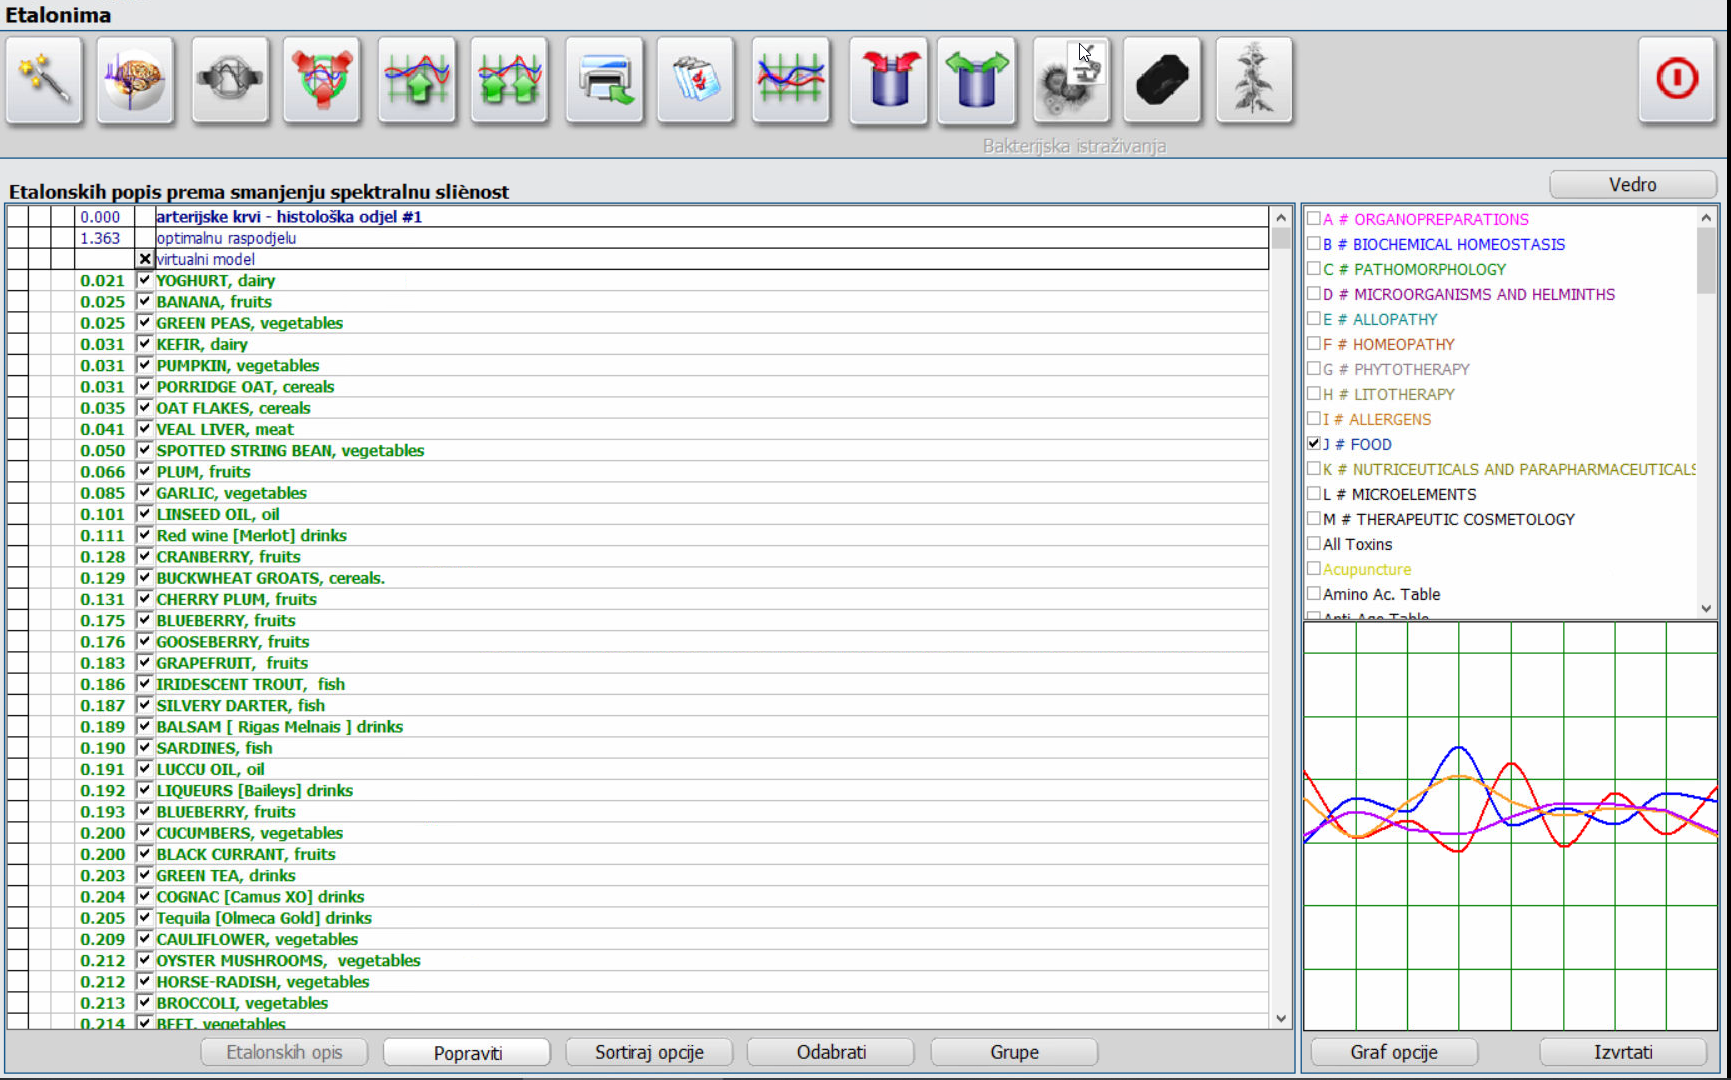Click the Vedro button
Image resolution: width=1731 pixels, height=1080 pixels.
pos(1632,185)
